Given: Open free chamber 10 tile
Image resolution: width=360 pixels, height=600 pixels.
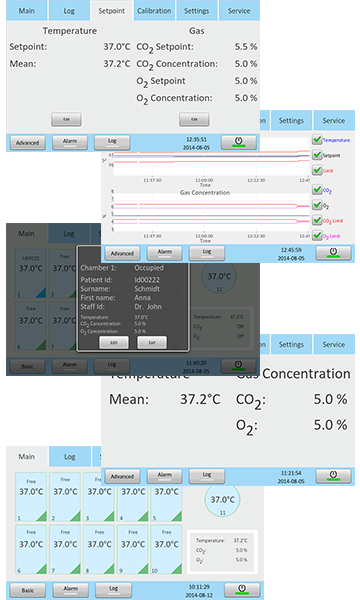Looking at the screenshot, I should [x=166, y=549].
